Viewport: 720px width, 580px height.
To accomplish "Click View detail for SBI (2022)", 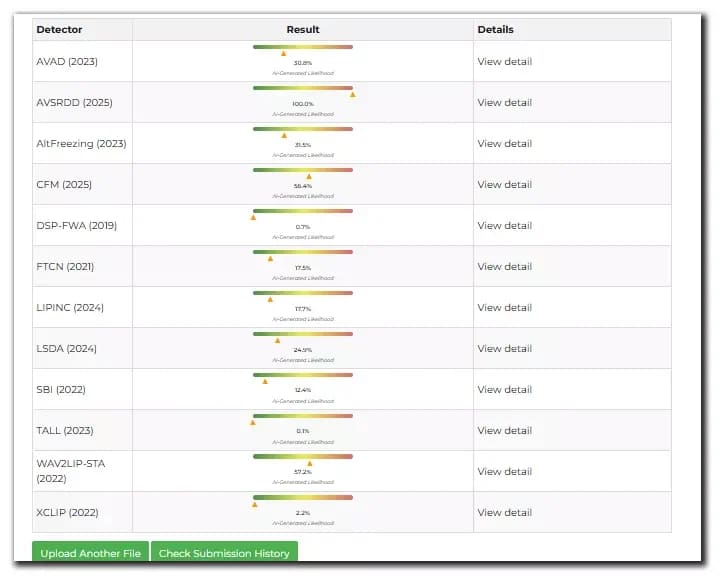I will [504, 390].
